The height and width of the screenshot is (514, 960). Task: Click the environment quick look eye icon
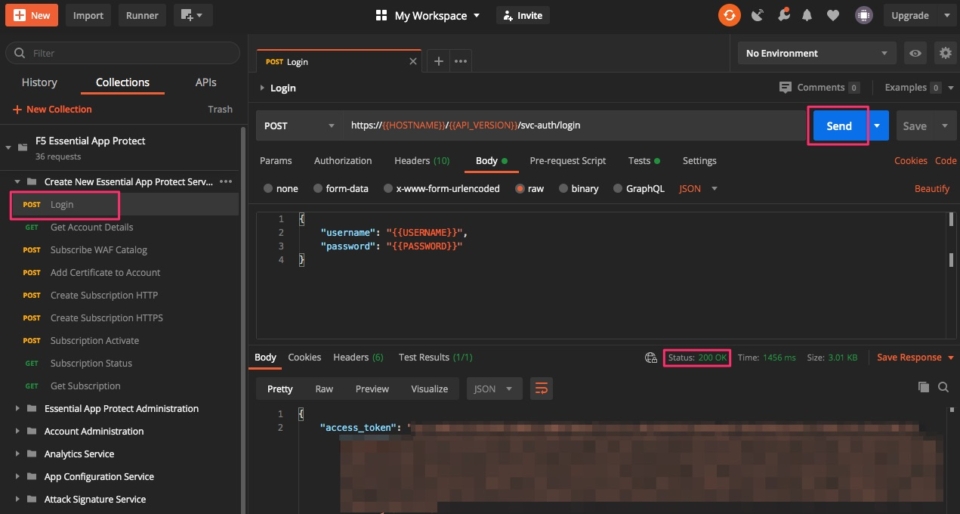[x=915, y=53]
